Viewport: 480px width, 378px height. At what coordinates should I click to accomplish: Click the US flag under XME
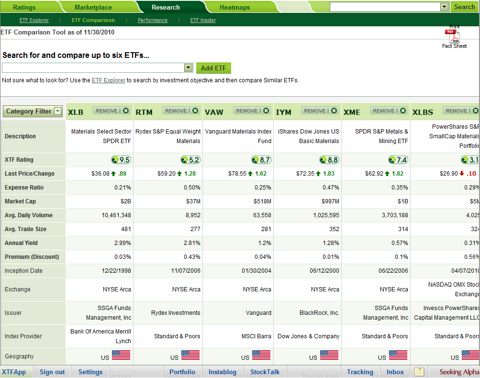pyautogui.click(x=398, y=355)
